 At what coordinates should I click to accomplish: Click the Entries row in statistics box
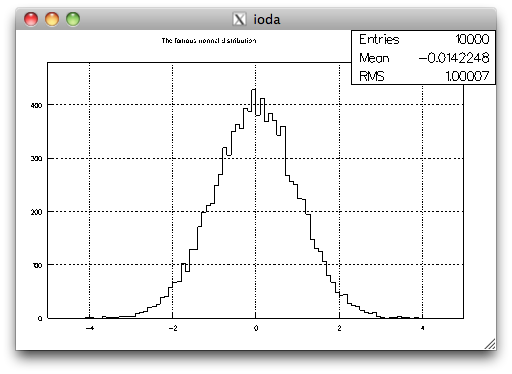[x=424, y=39]
